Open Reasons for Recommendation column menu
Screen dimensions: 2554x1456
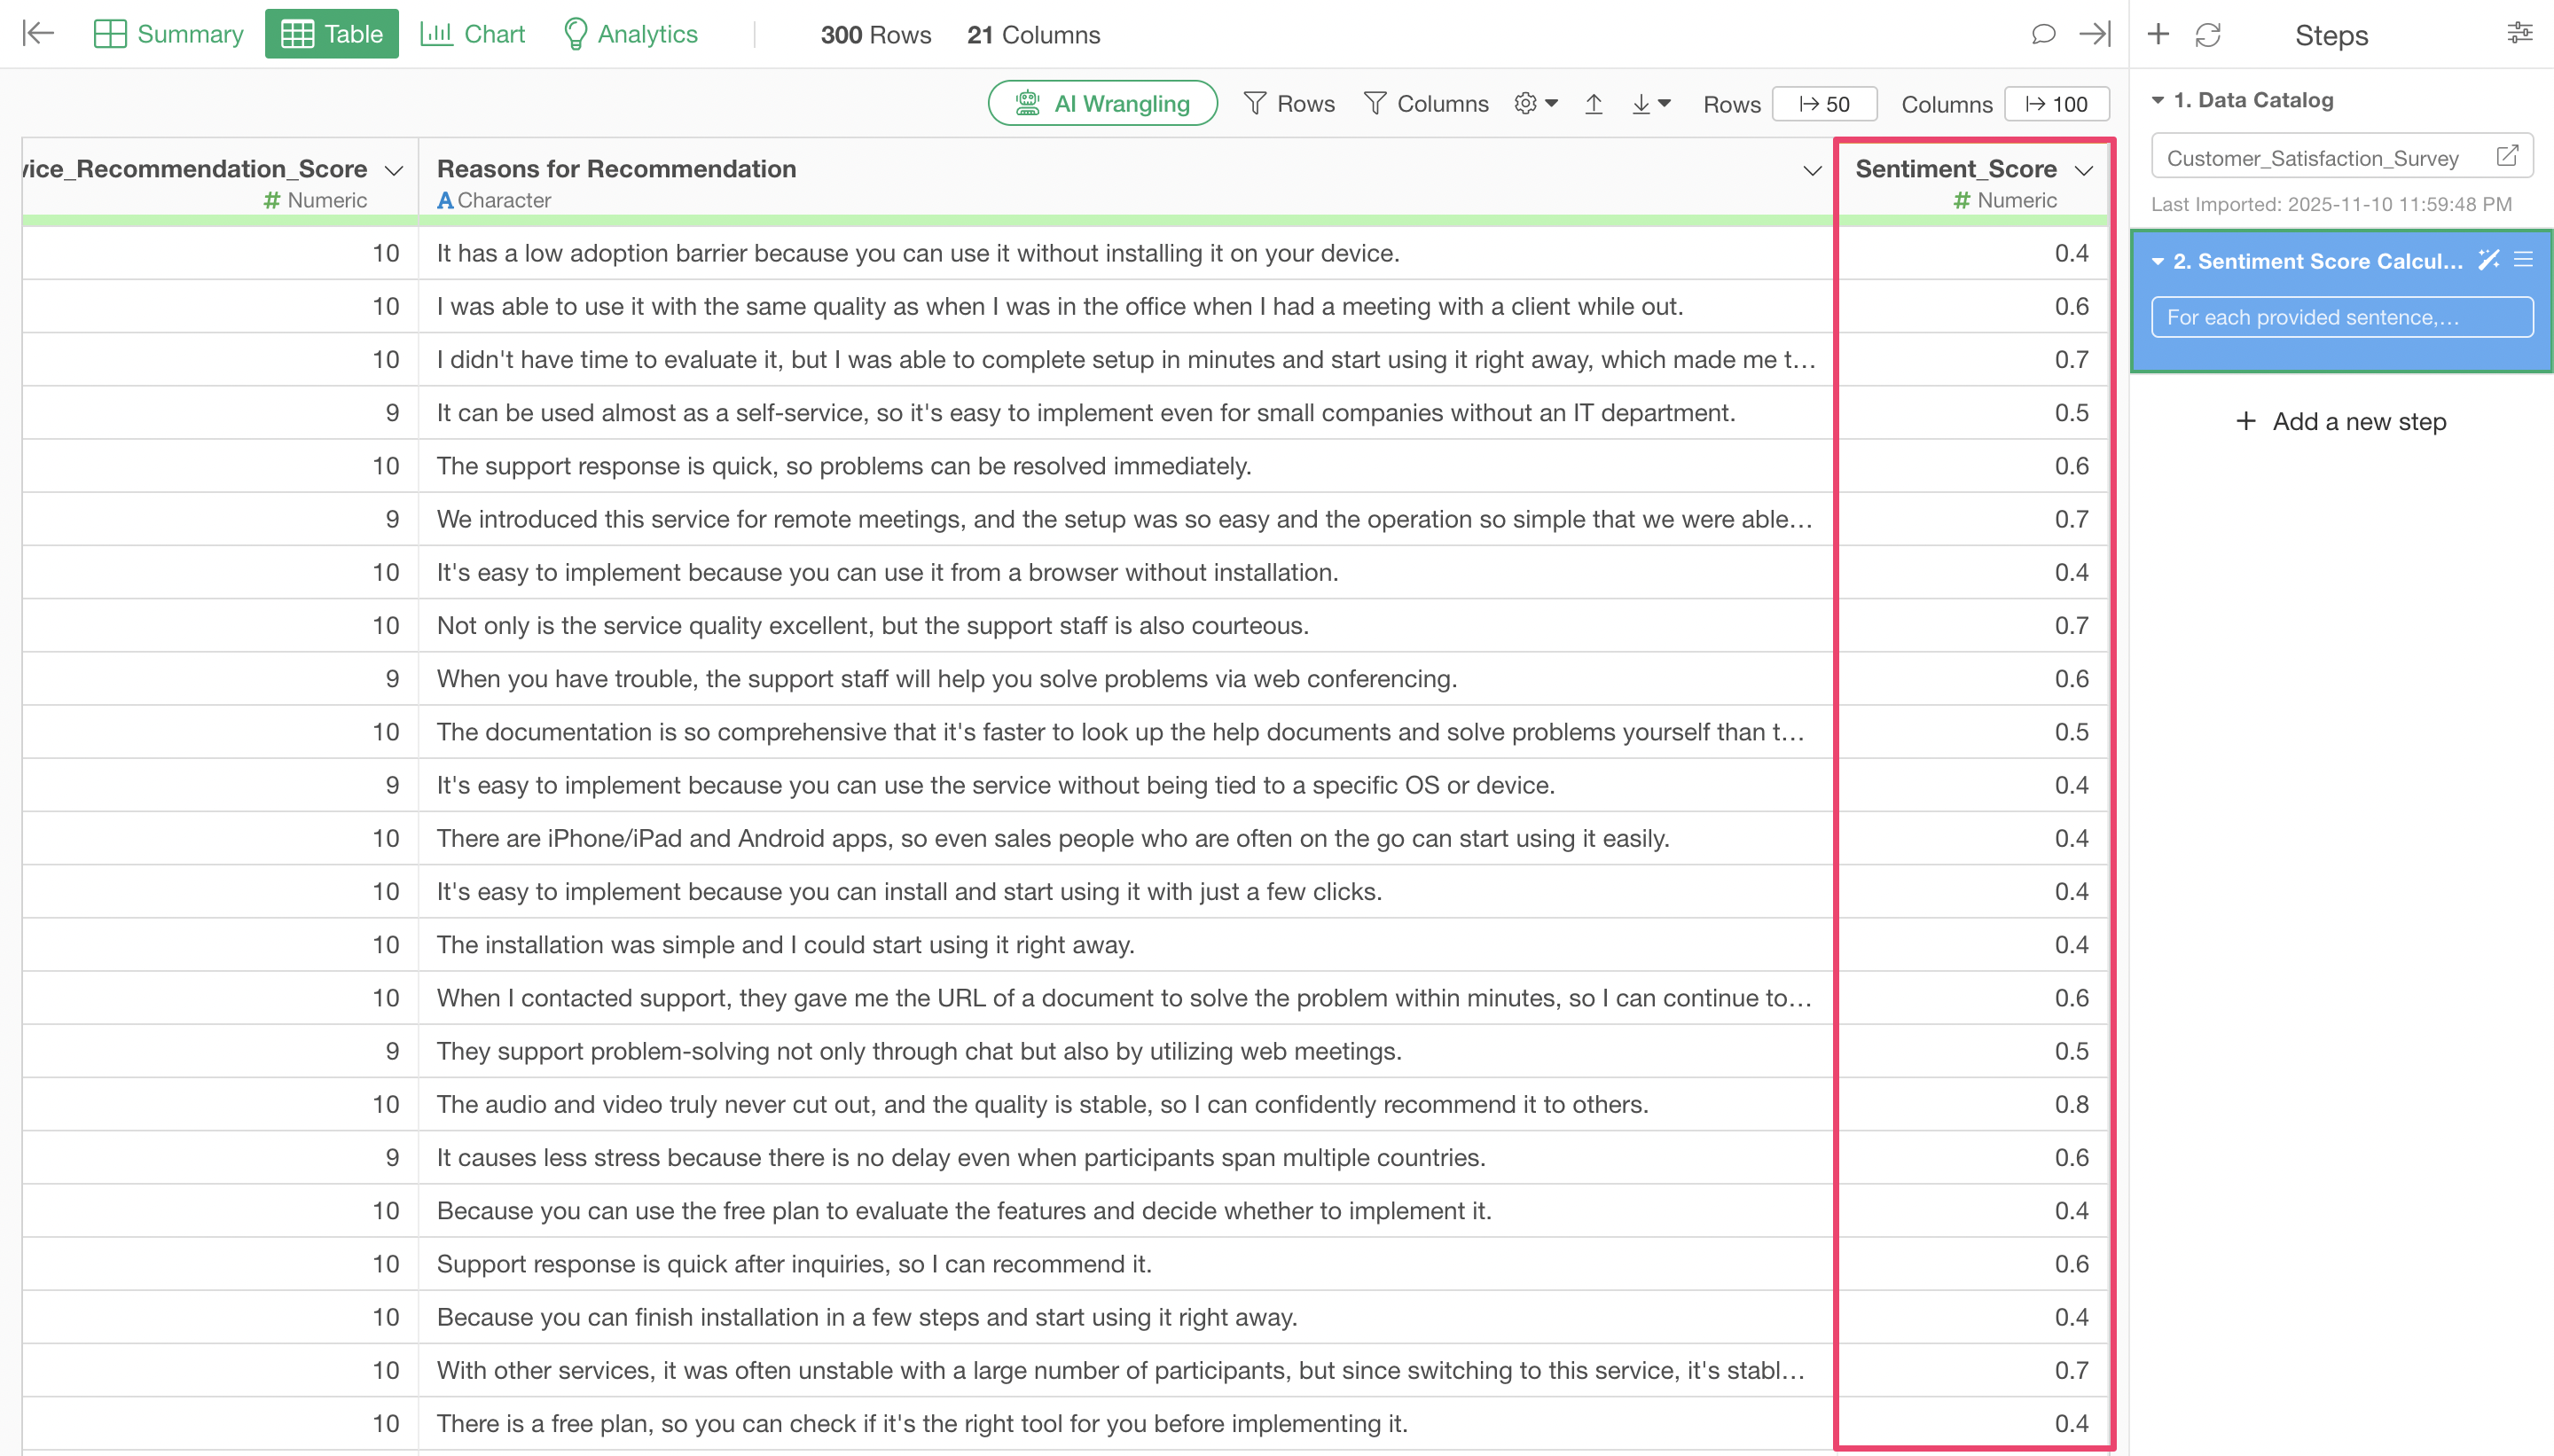click(1811, 170)
